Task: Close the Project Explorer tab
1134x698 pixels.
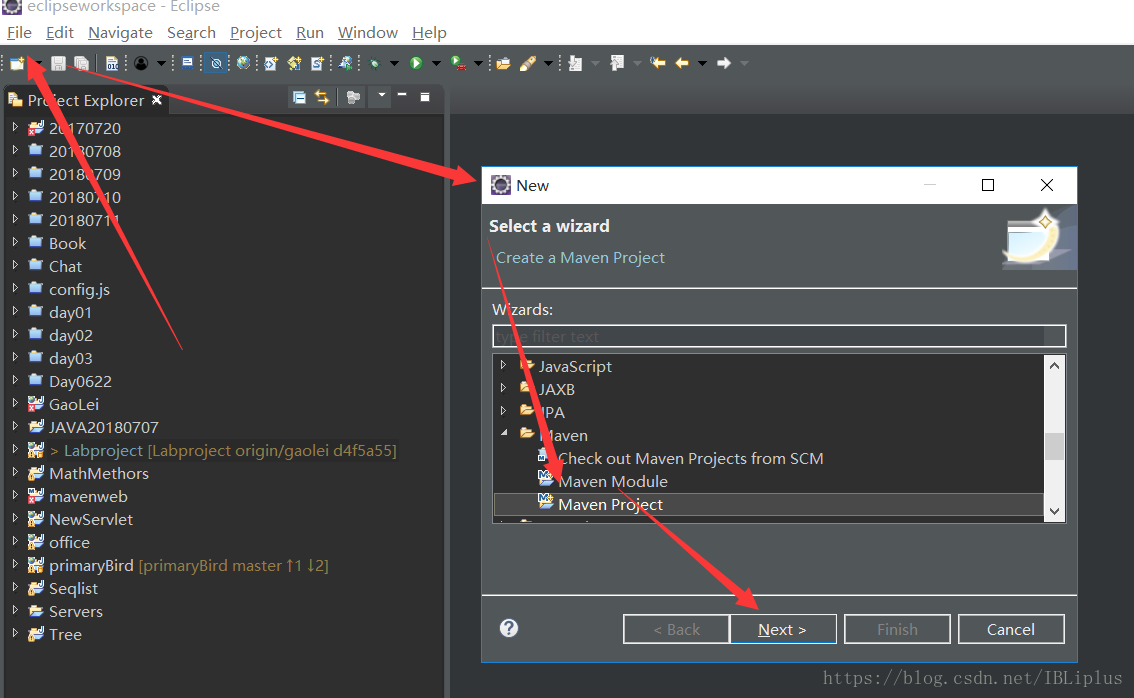Action: [157, 100]
